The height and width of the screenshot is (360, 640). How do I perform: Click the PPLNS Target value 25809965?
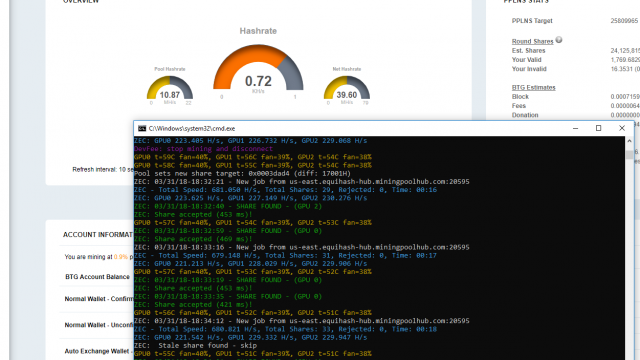pos(624,21)
